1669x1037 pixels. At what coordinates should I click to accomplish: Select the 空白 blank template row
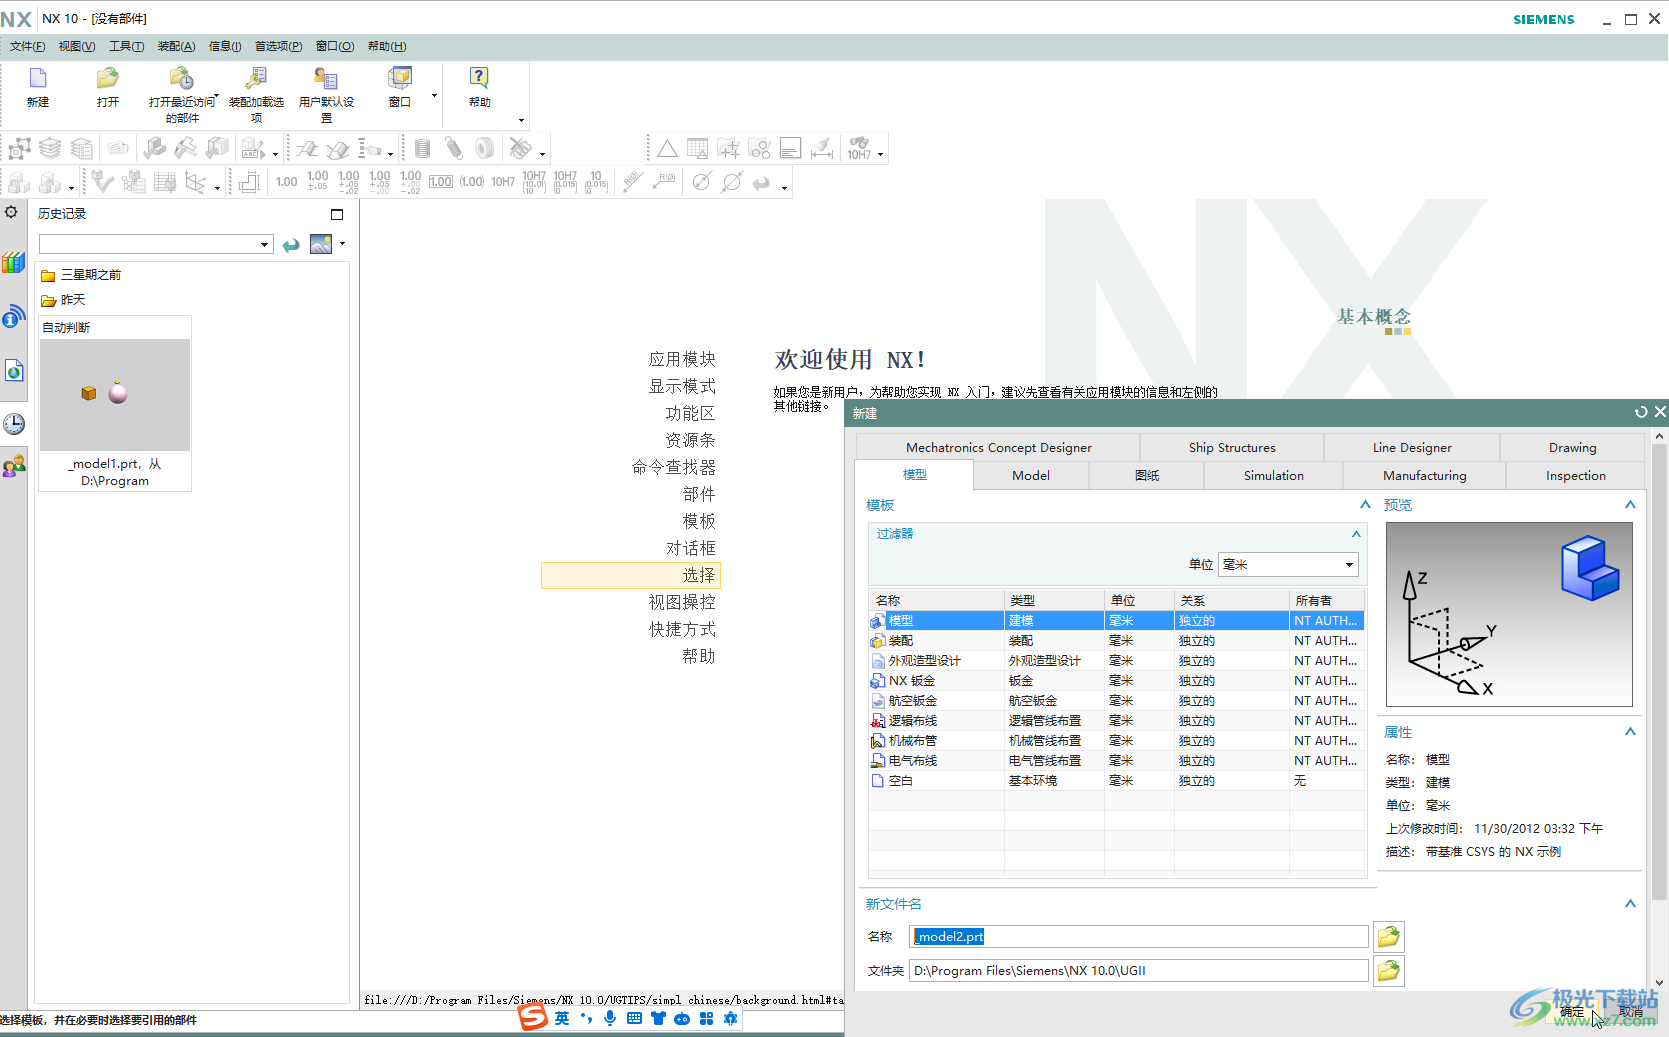coord(1116,781)
